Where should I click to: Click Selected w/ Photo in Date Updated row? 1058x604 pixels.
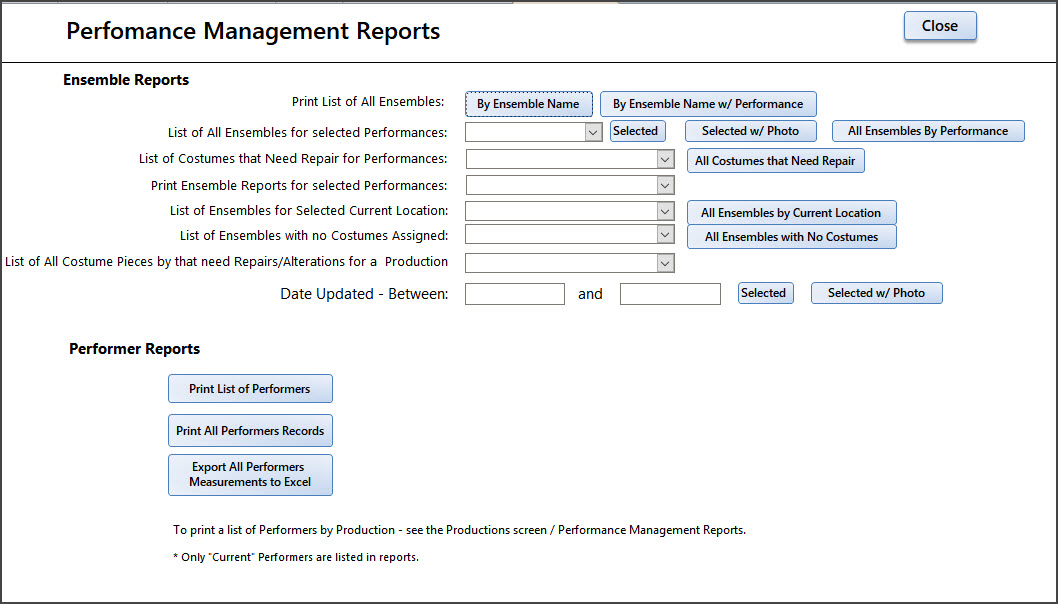coord(876,293)
